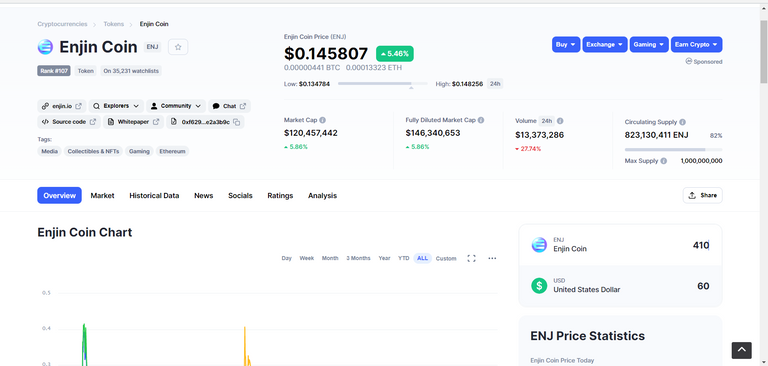The image size is (768, 366).
Task: Toggle chart fullscreen icon
Action: tap(472, 258)
